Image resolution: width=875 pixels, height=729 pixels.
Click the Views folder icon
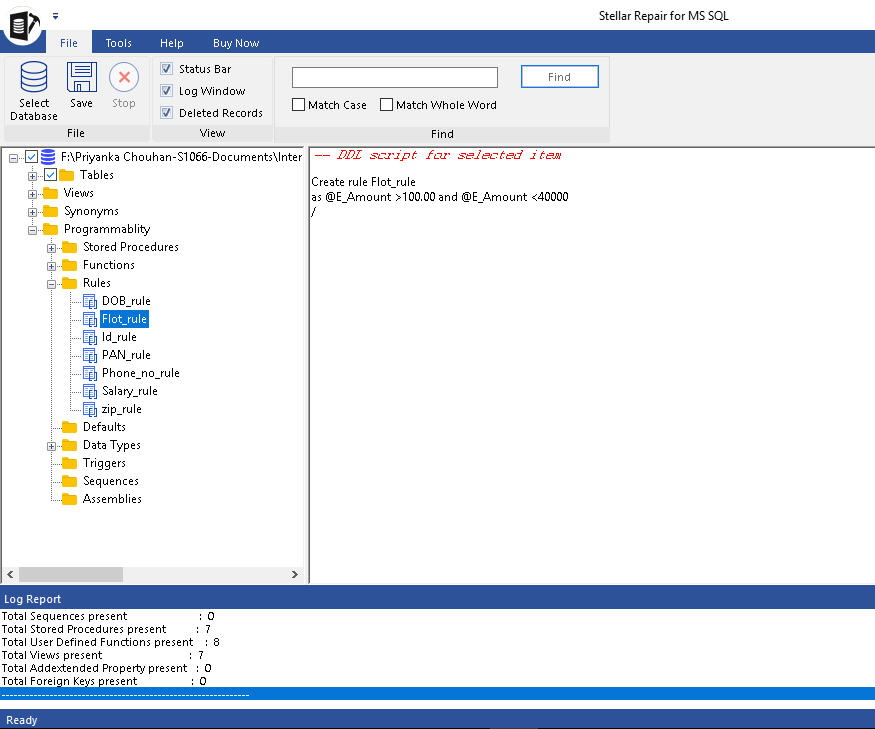50,193
